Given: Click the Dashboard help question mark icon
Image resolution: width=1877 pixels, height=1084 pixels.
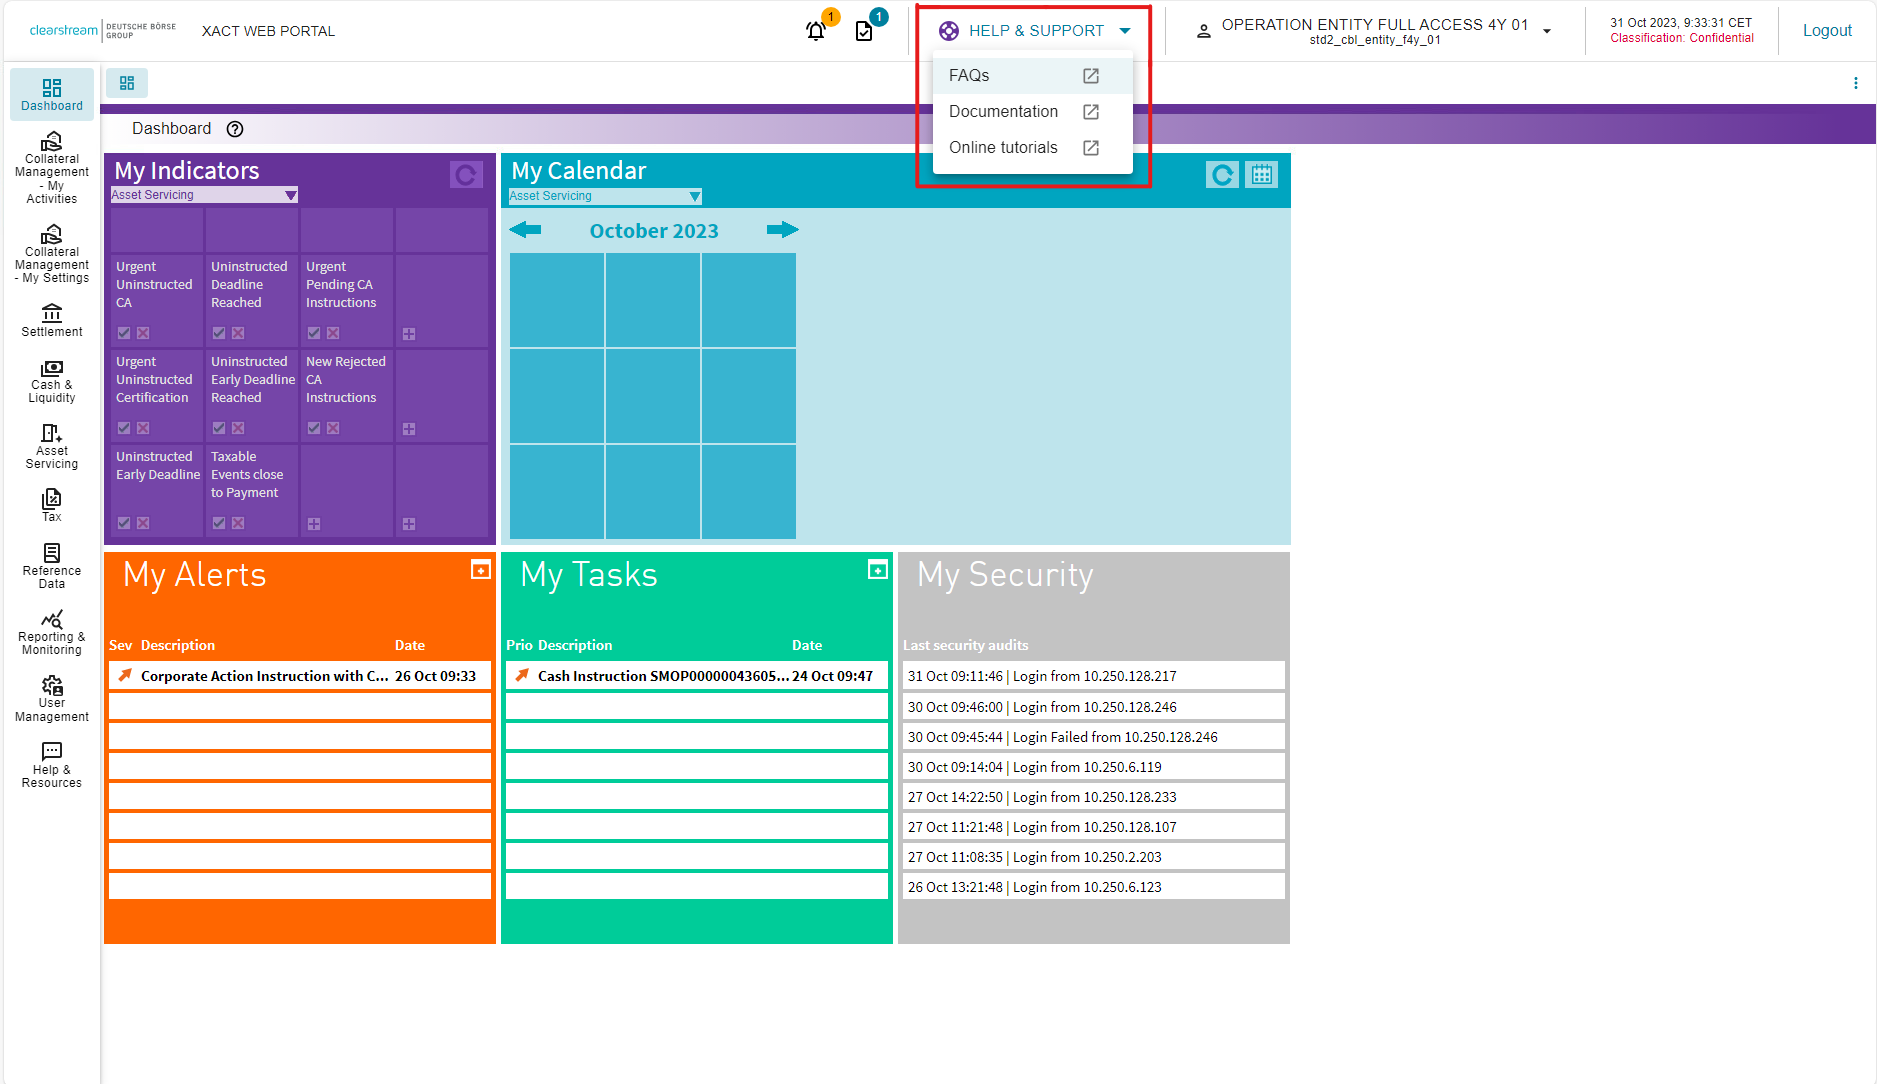Looking at the screenshot, I should (x=235, y=129).
